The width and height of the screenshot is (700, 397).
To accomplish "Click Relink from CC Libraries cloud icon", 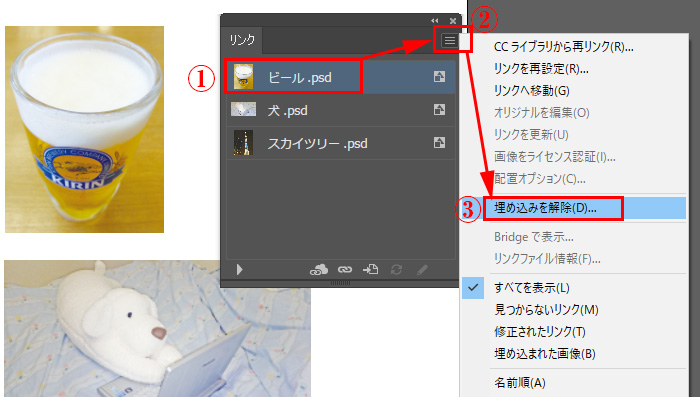I will 319,269.
